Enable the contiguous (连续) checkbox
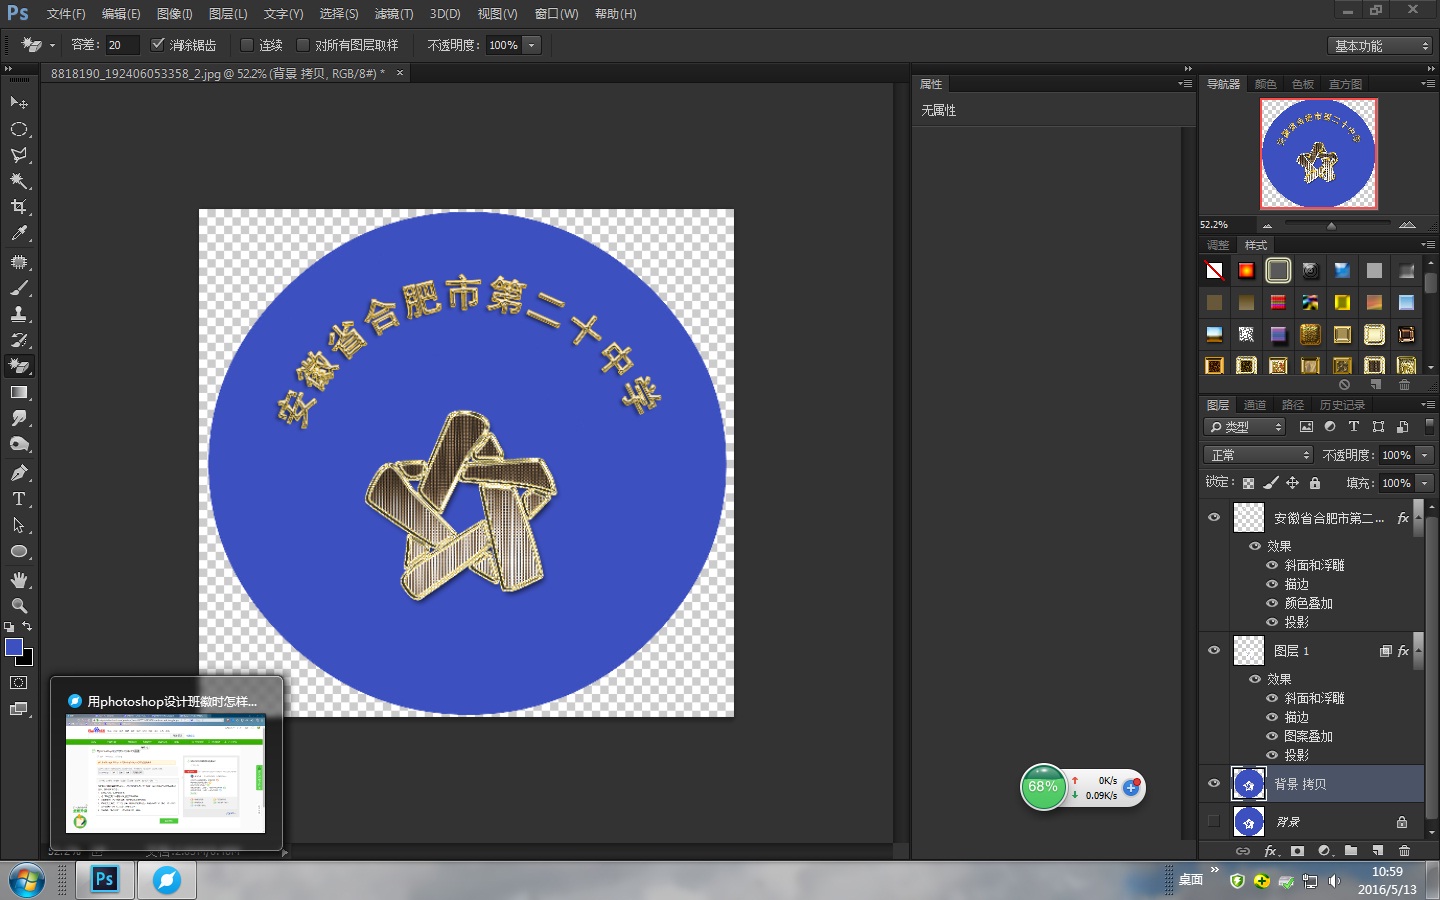 tap(247, 45)
